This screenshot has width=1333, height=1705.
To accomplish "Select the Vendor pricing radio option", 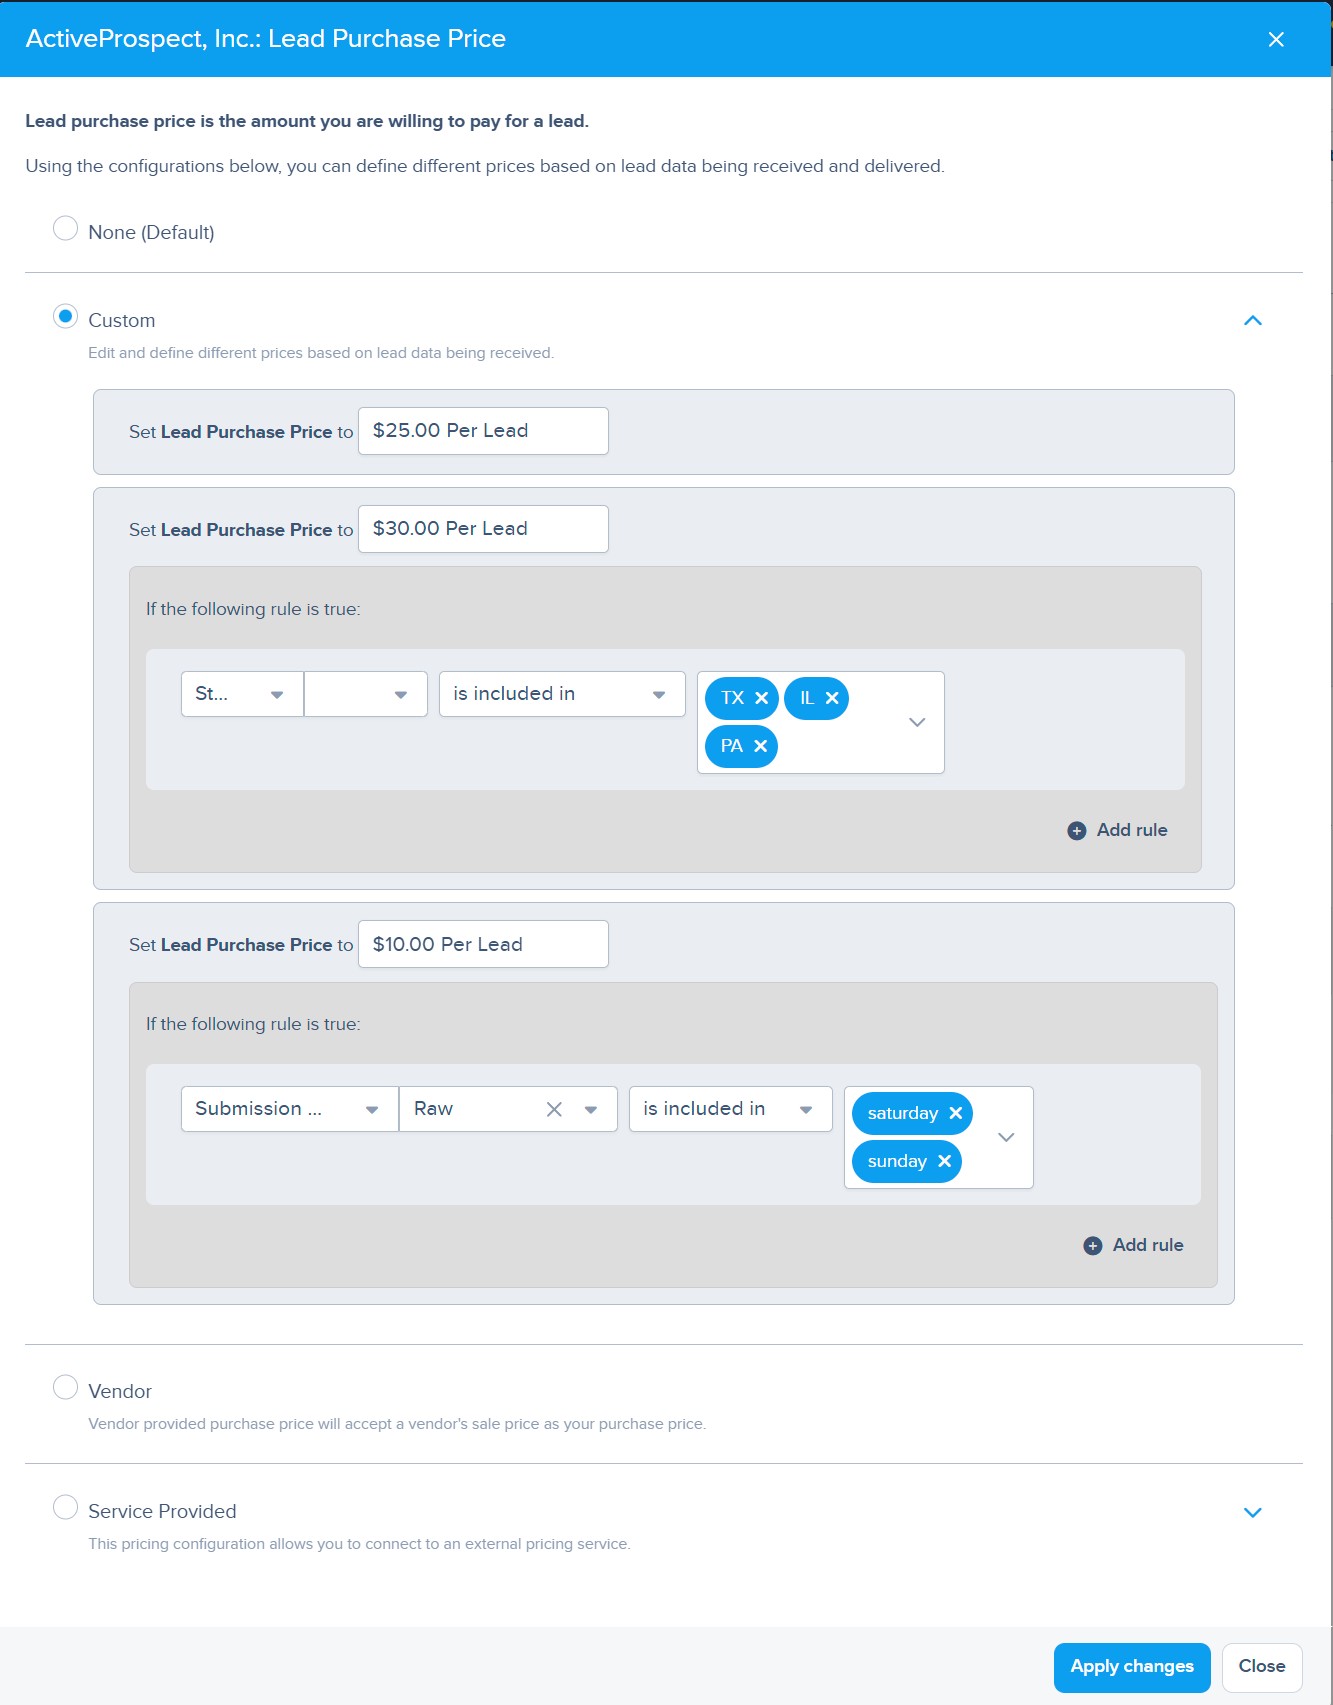I will (x=65, y=1388).
